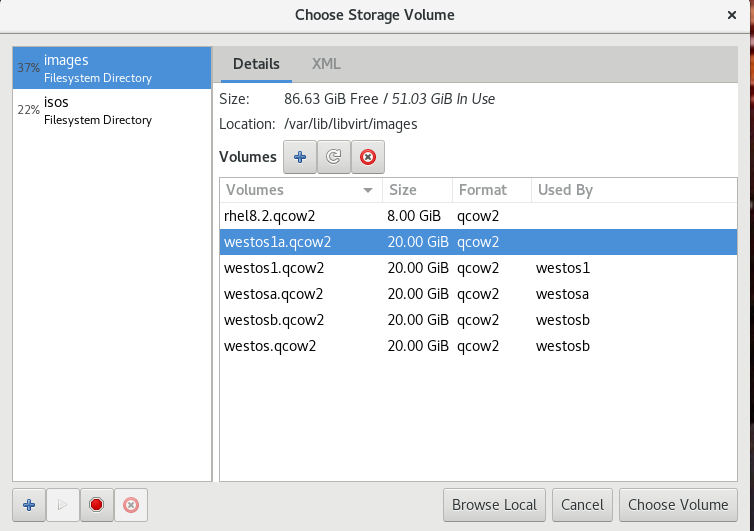Refresh the volume list

[334, 157]
